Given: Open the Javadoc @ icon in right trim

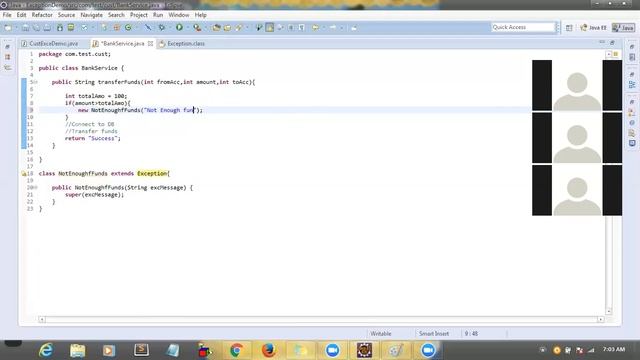Looking at the screenshot, I should coord(632,123).
